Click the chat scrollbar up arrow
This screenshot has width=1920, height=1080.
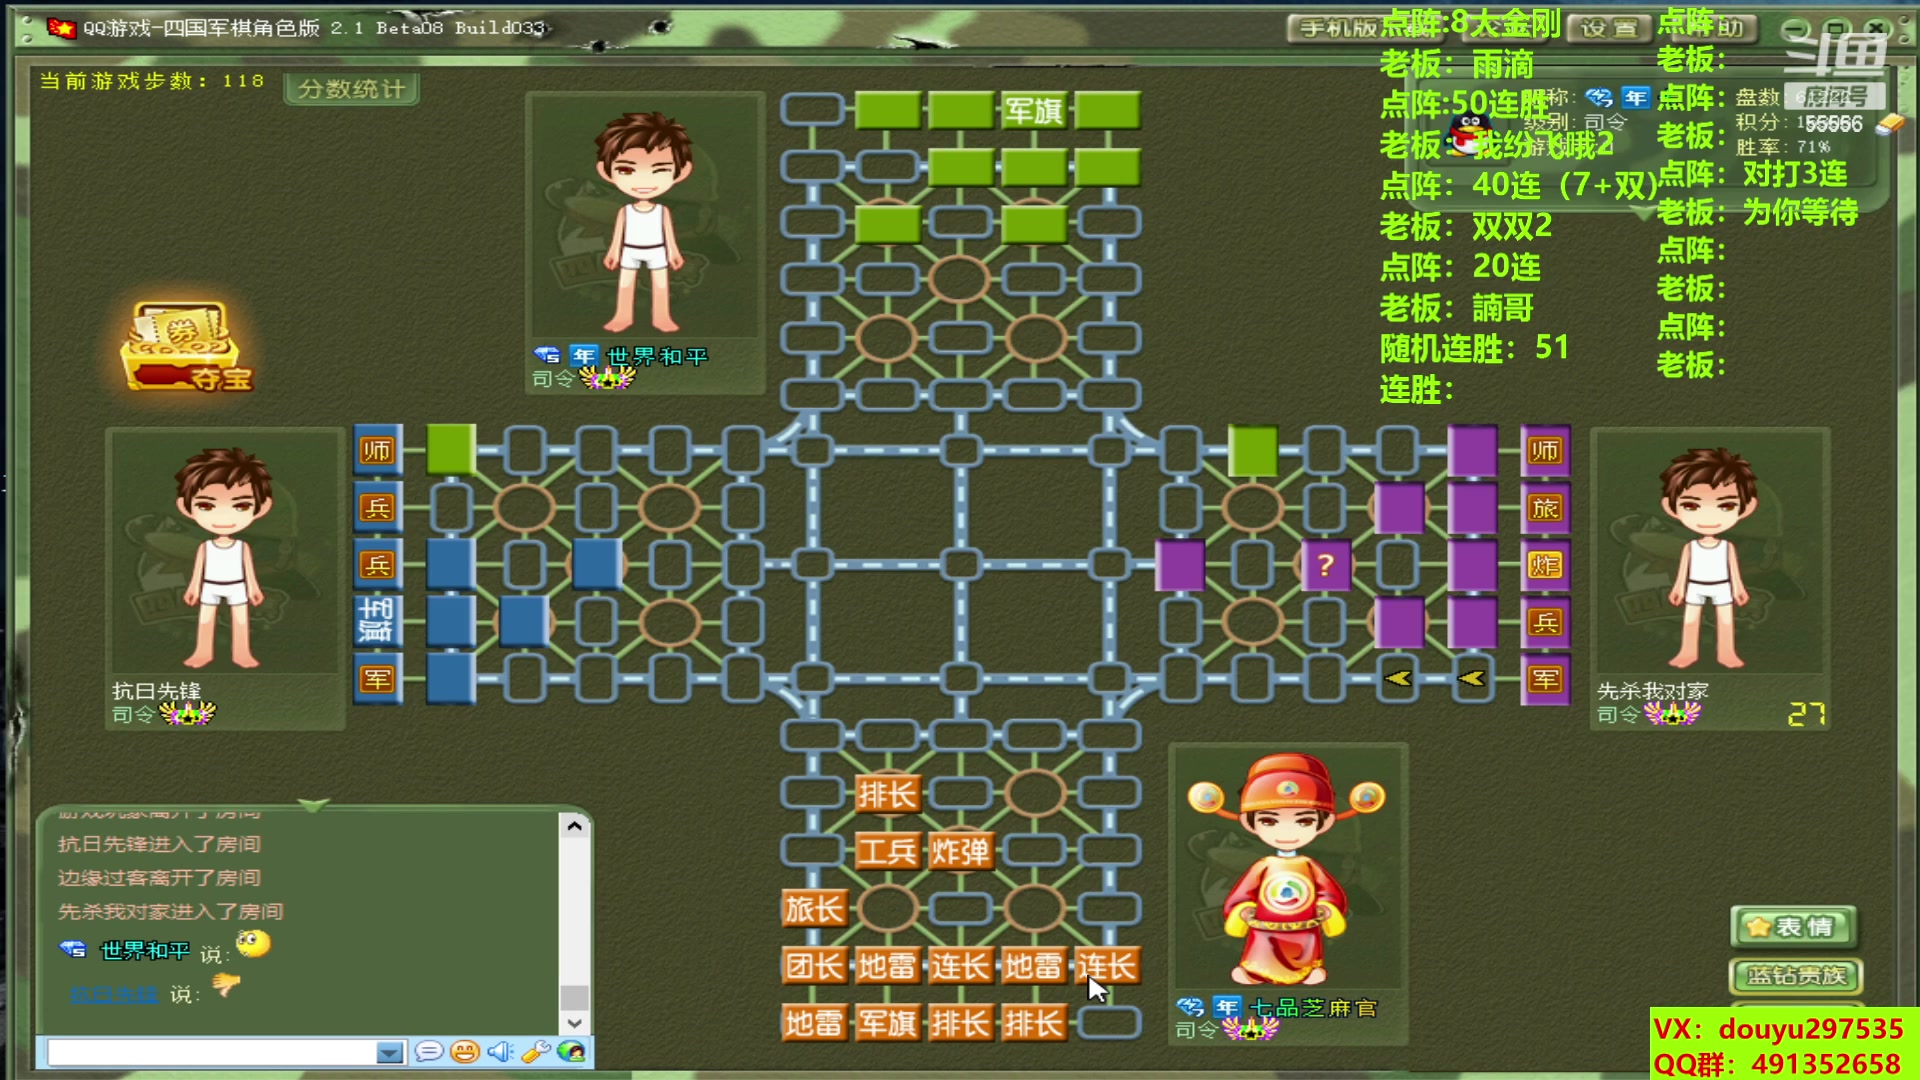[x=574, y=826]
